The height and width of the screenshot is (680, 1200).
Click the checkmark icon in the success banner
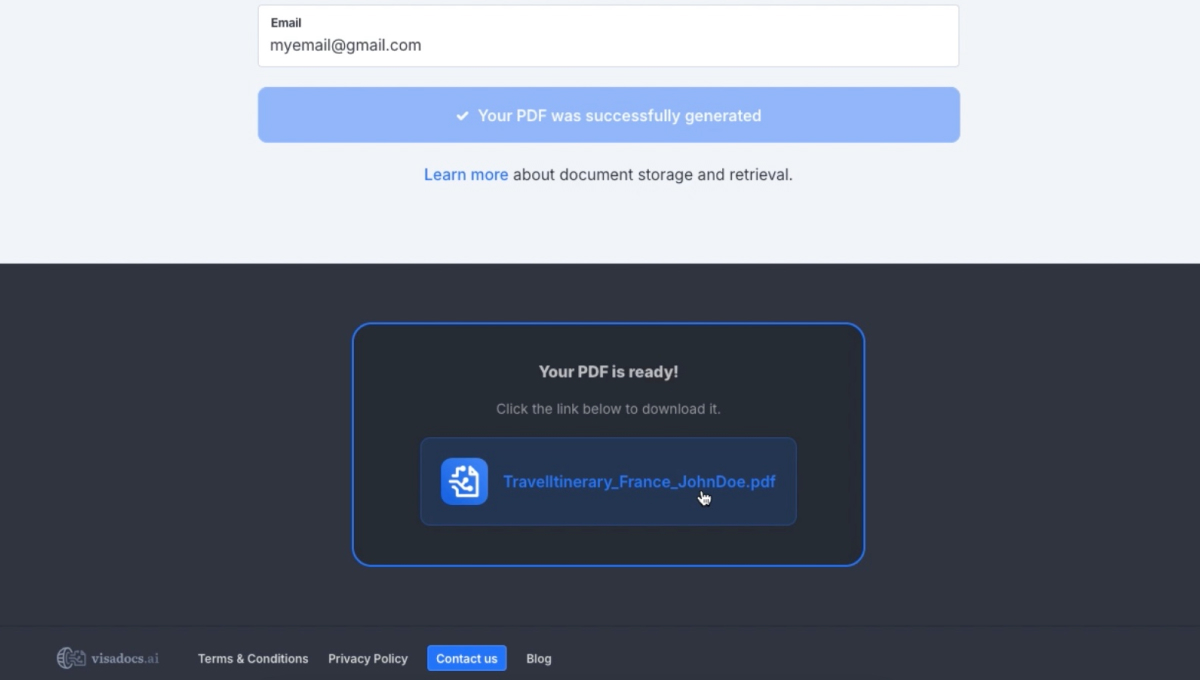(x=462, y=116)
